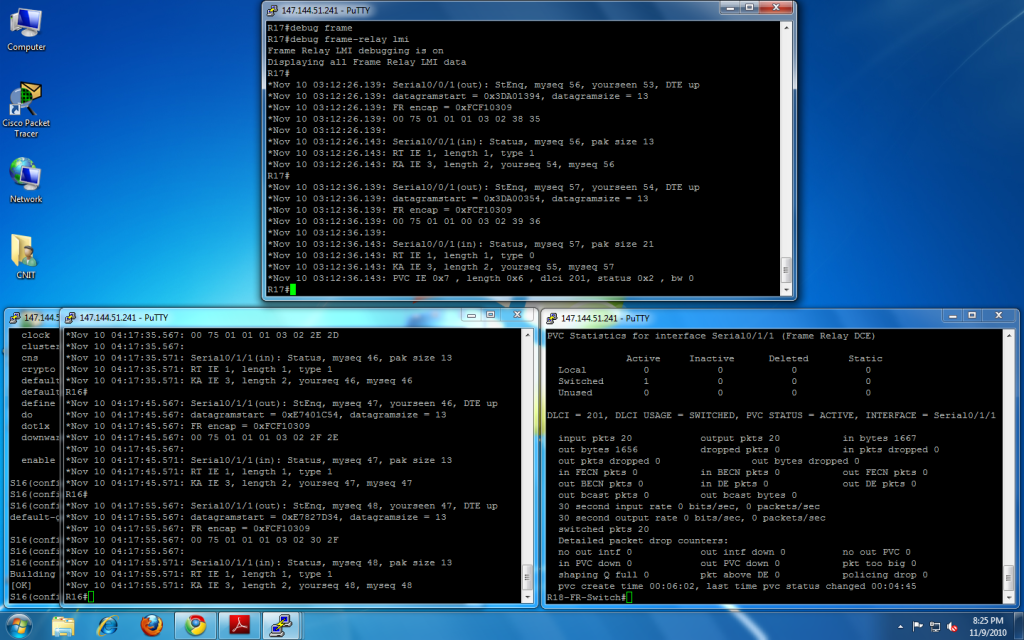Image resolution: width=1024 pixels, height=640 pixels.
Task: Open Action Center flag in tray
Action: (917, 626)
